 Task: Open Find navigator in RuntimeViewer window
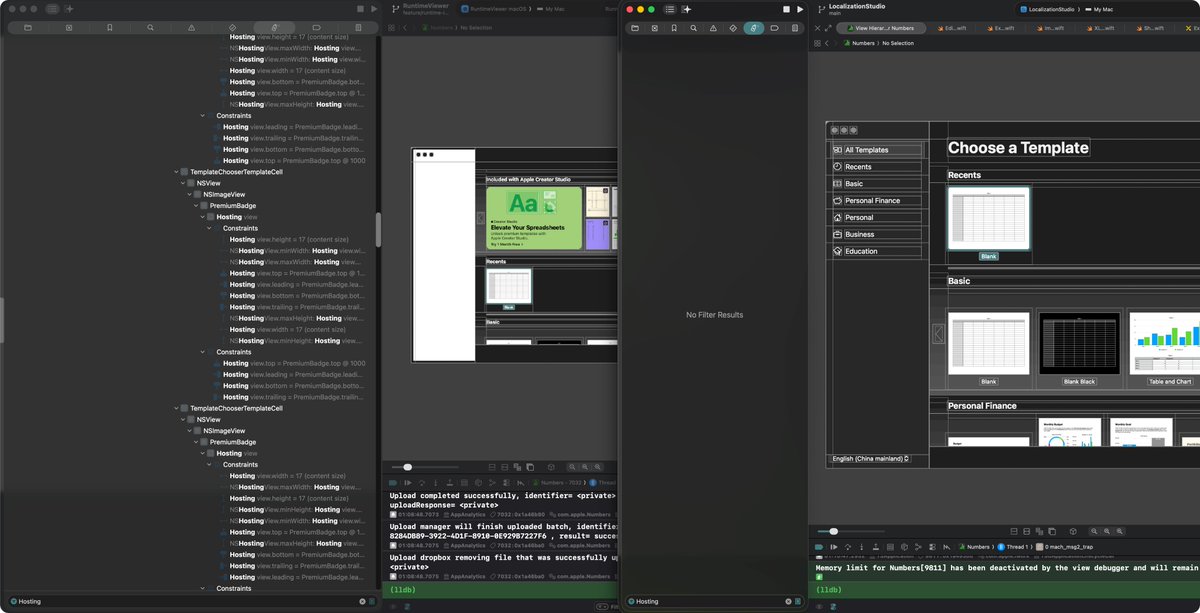click(150, 28)
